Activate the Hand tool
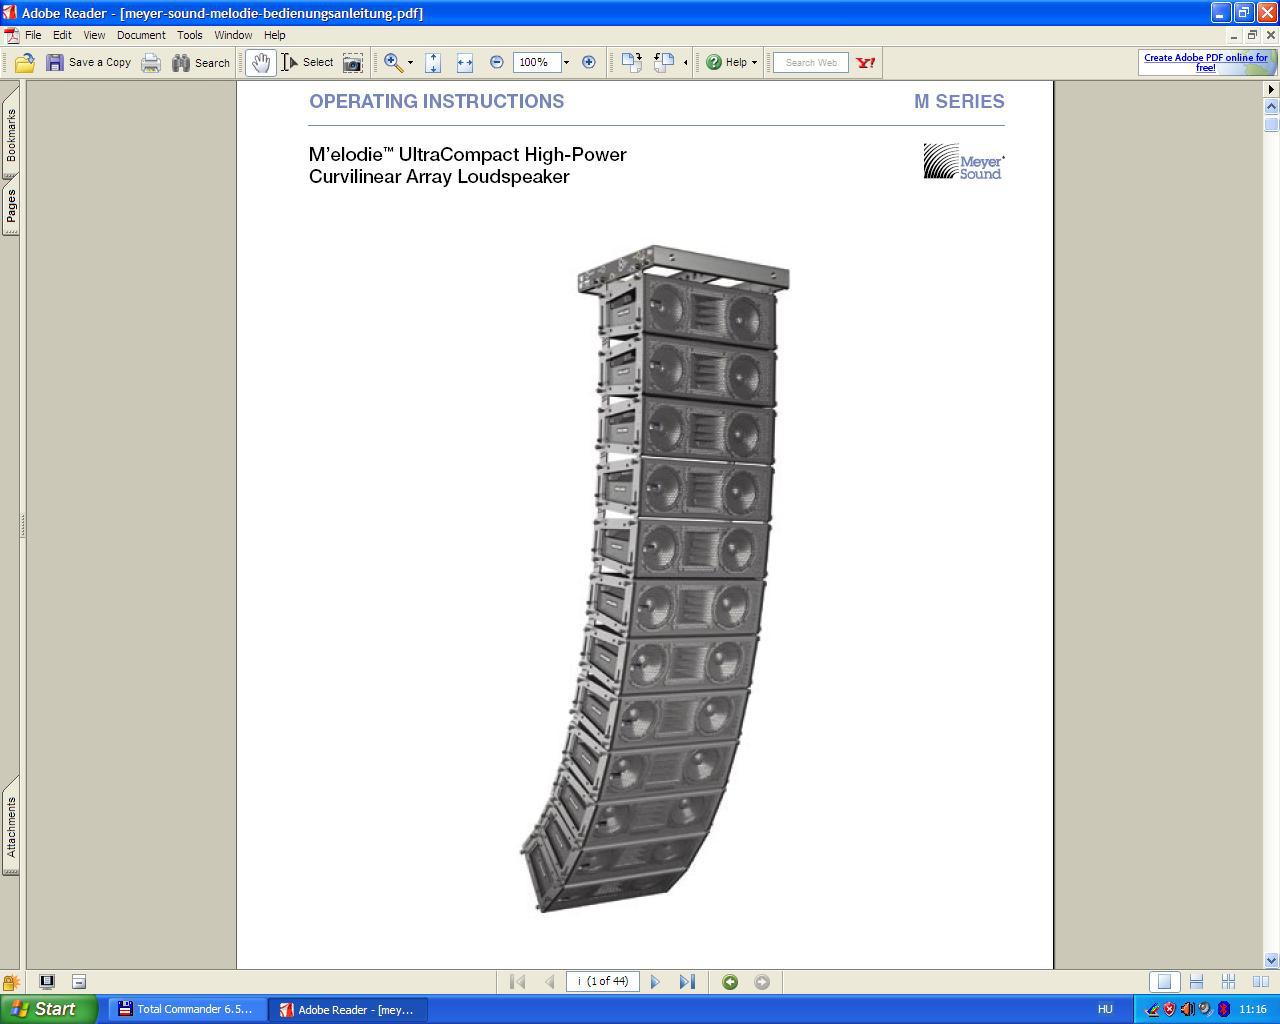Image resolution: width=1280 pixels, height=1024 pixels. [x=261, y=63]
